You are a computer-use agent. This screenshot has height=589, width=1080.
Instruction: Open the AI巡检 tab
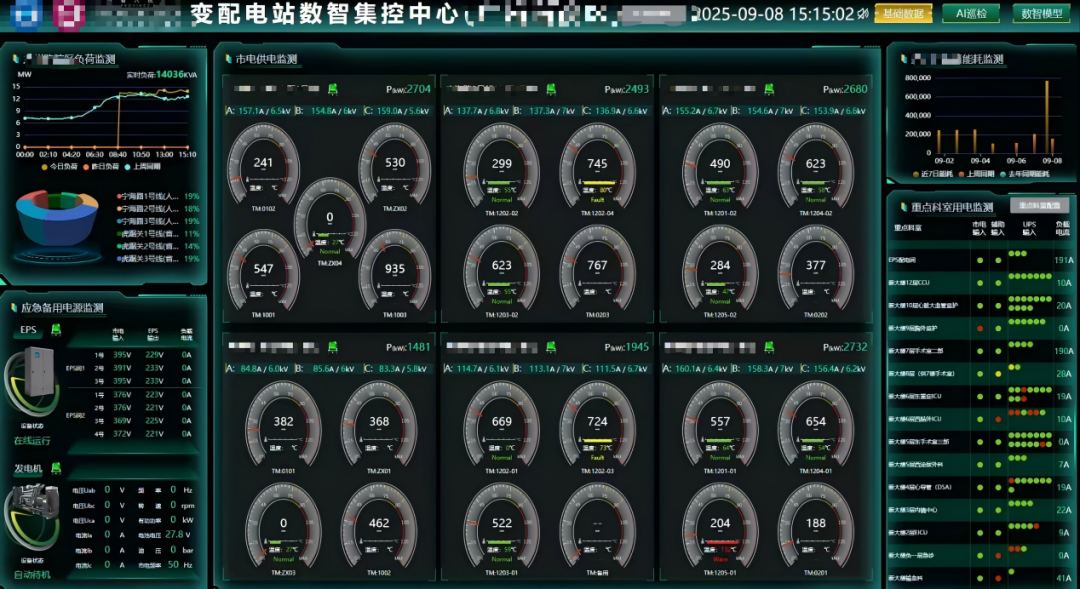click(971, 13)
